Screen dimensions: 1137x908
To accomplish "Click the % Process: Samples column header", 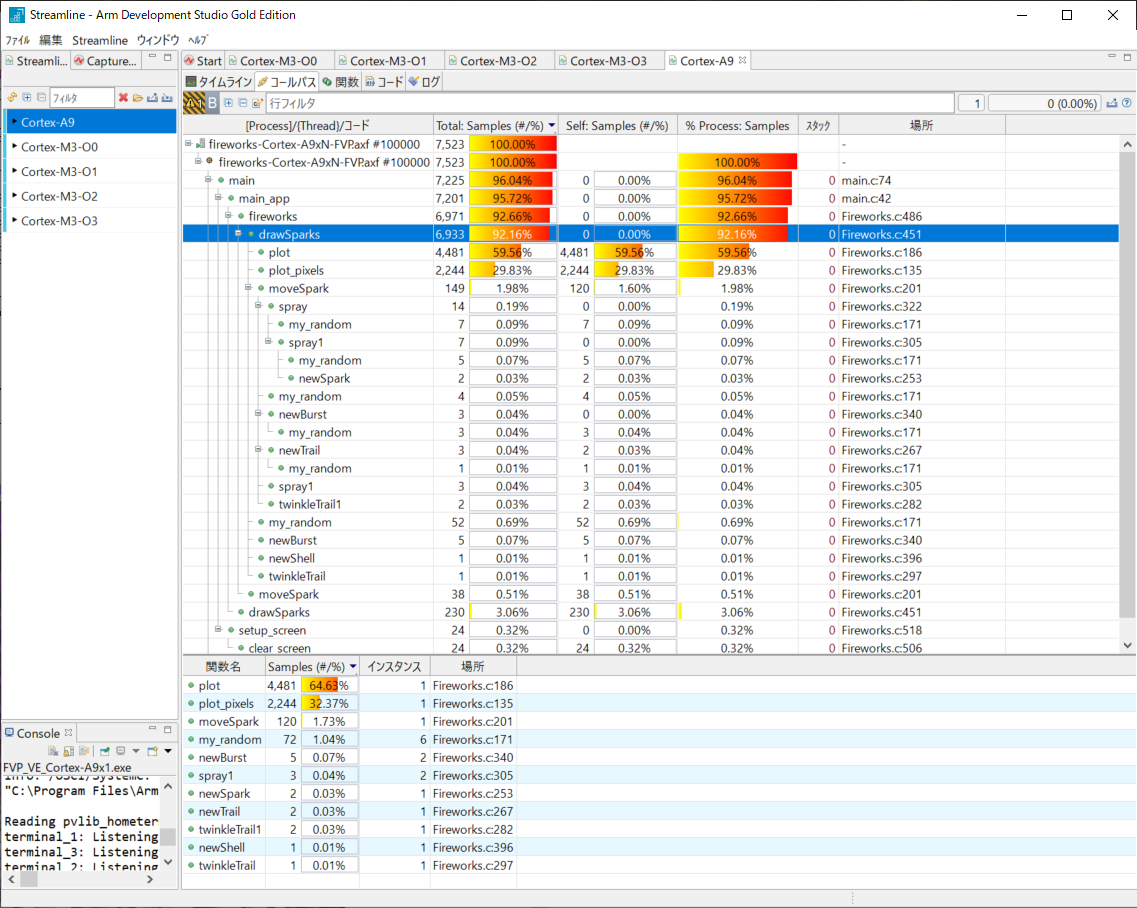I will pyautogui.click(x=737, y=125).
